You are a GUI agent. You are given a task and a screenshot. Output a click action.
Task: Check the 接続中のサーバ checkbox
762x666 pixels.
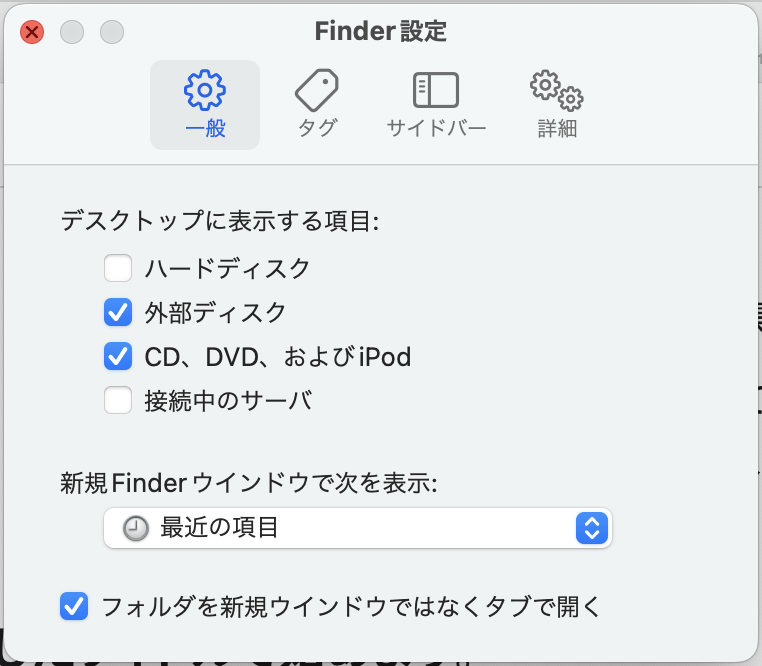[118, 401]
